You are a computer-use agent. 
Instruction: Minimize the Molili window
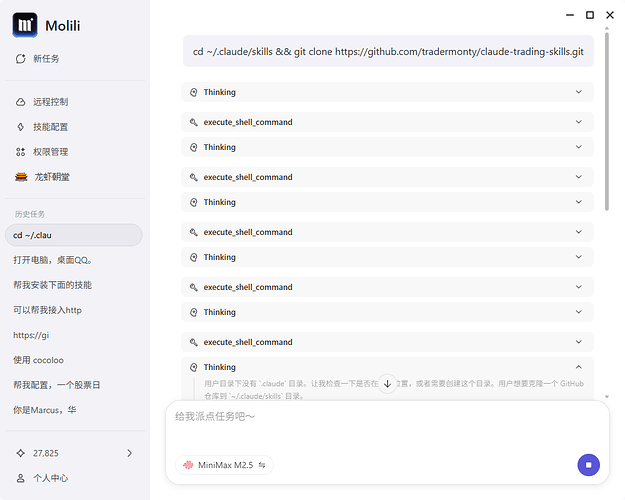pos(570,15)
